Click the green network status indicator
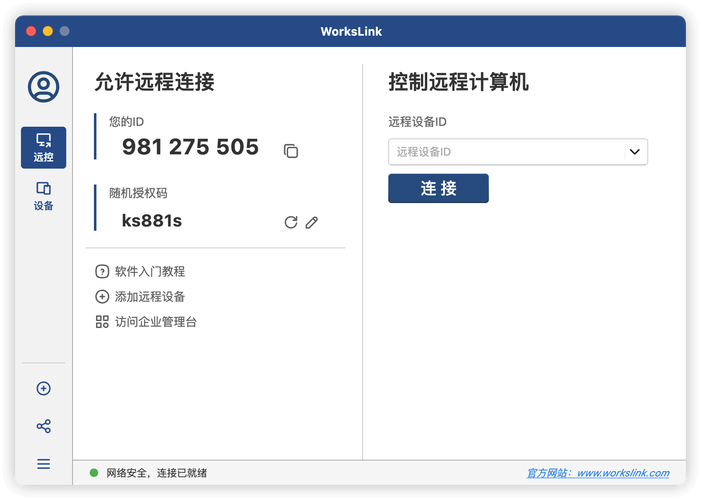 point(94,473)
